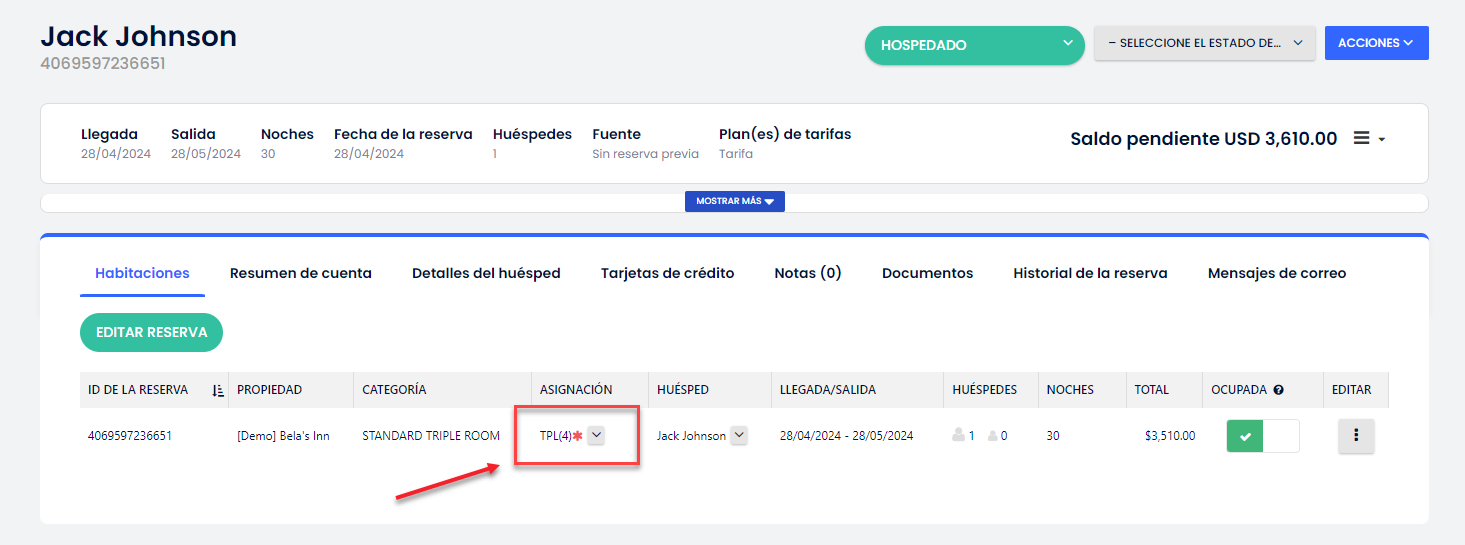This screenshot has height=545, width=1465.
Task: Open the Seleccione el estado dropdown
Action: pos(1204,43)
